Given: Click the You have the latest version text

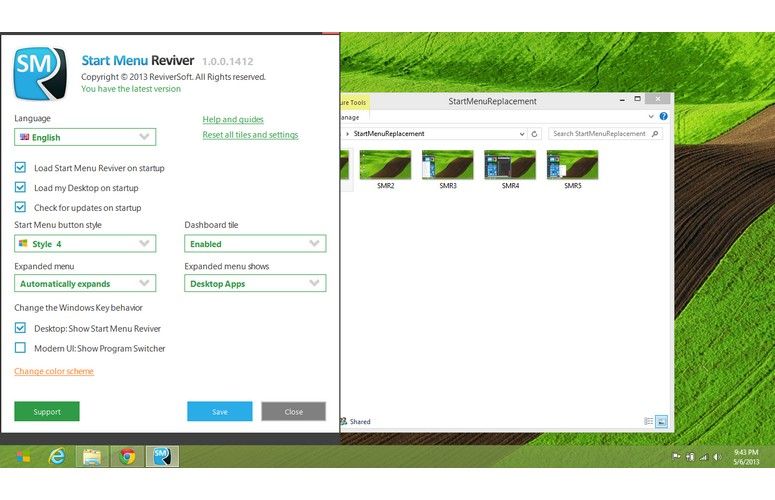Looking at the screenshot, I should pyautogui.click(x=131, y=89).
